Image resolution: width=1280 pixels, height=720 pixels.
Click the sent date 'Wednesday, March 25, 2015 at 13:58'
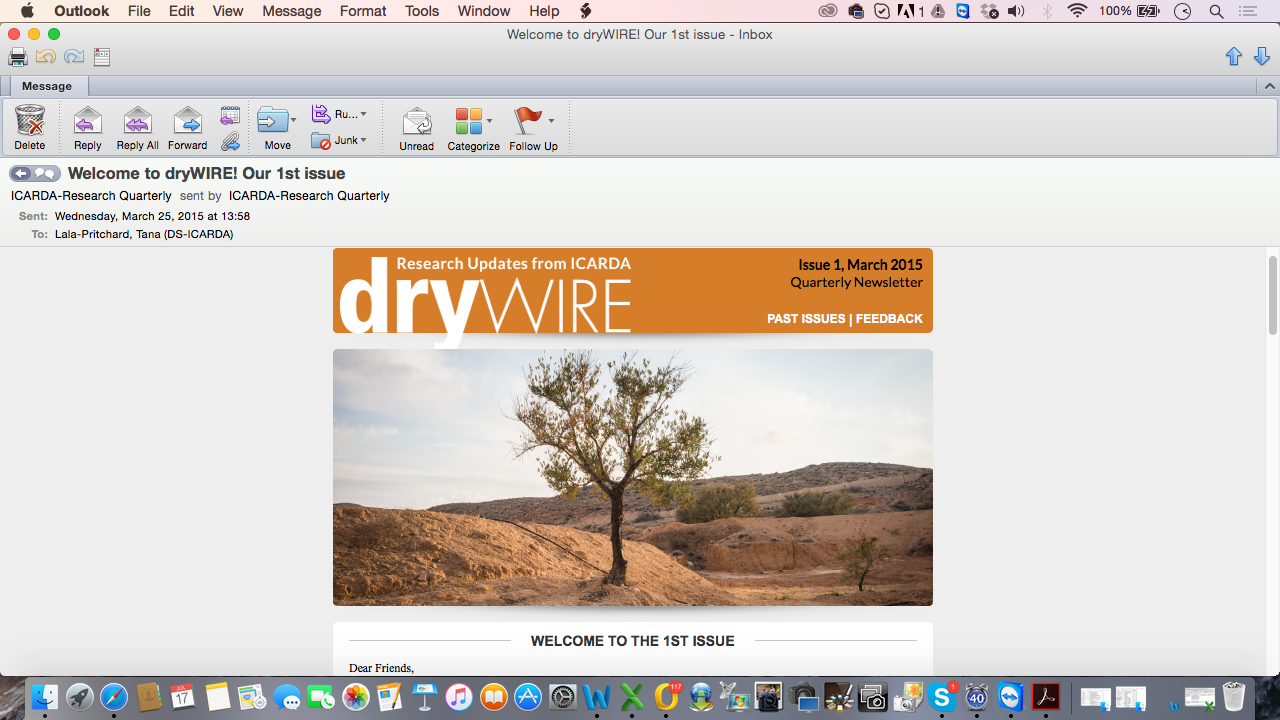coord(152,216)
